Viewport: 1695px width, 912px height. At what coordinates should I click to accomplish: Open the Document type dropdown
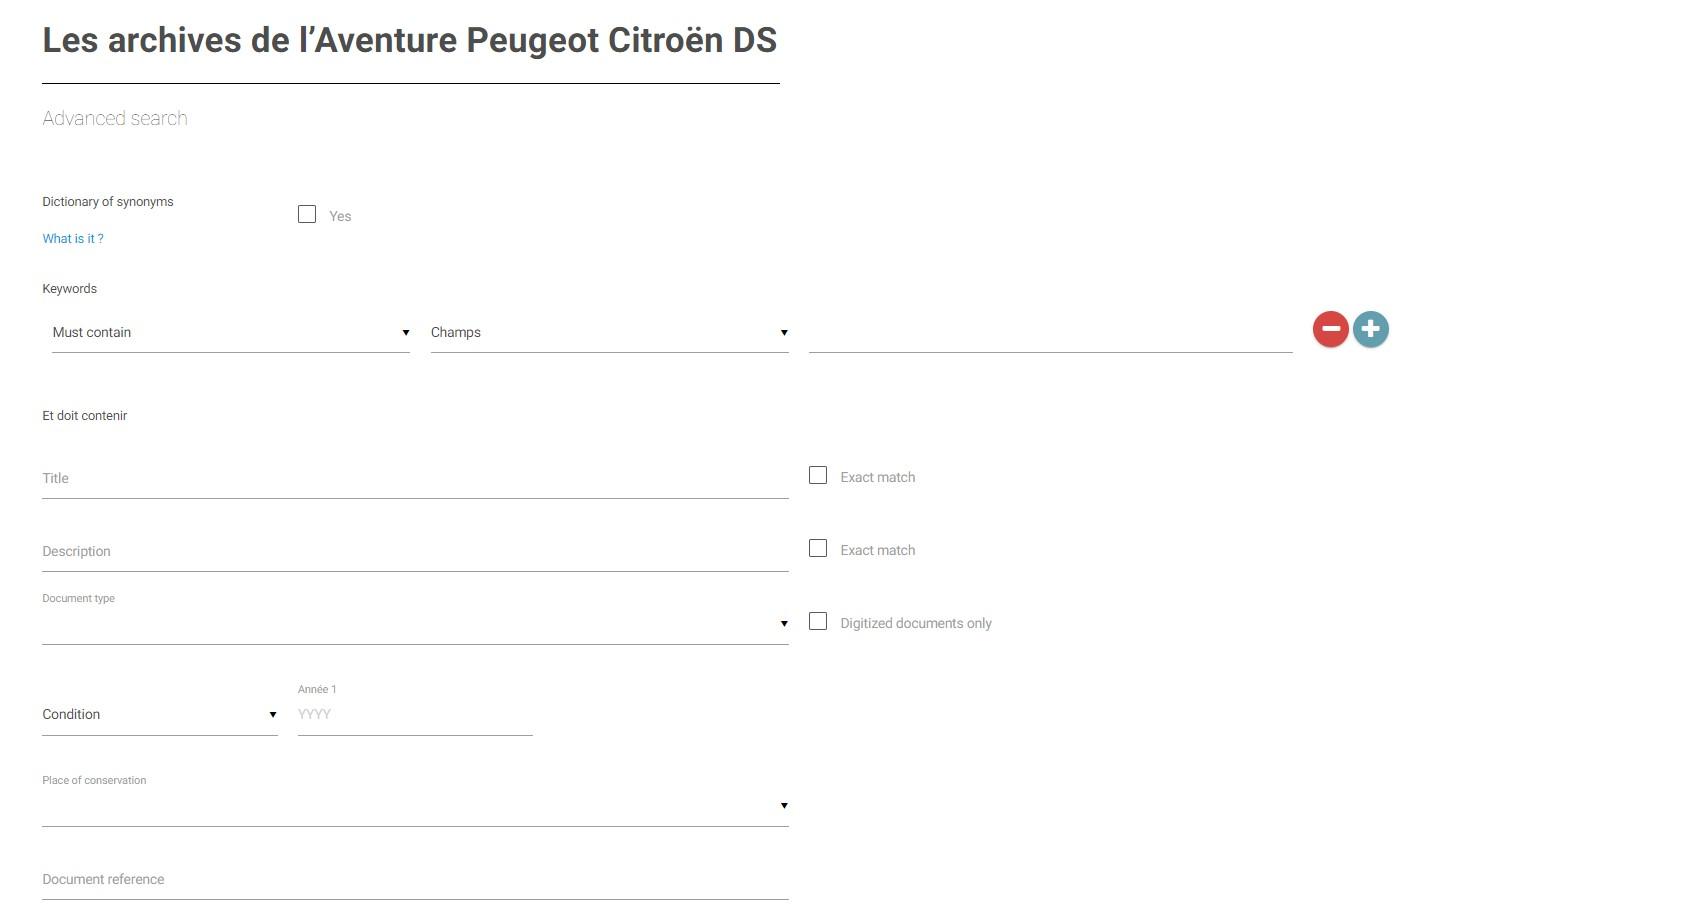[414, 624]
